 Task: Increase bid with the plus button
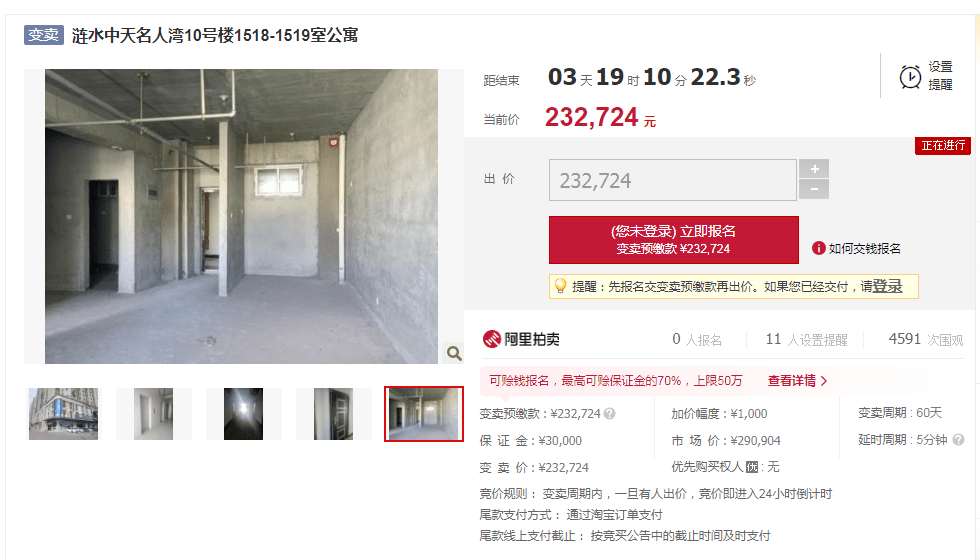814,169
